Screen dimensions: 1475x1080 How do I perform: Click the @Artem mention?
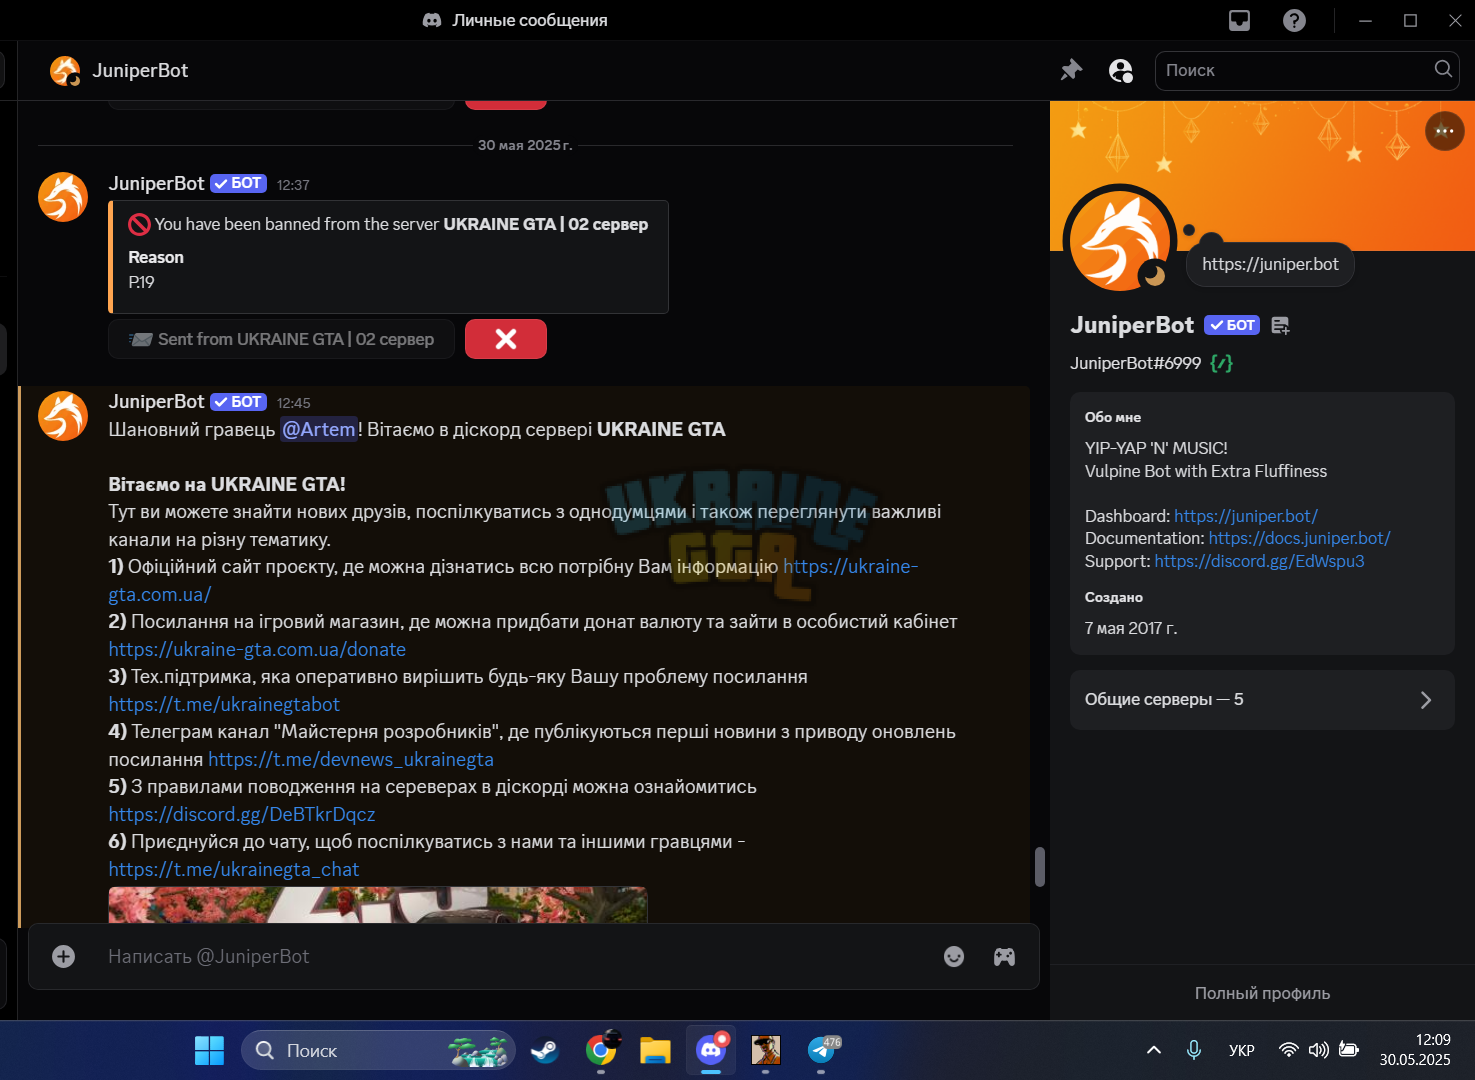point(319,430)
